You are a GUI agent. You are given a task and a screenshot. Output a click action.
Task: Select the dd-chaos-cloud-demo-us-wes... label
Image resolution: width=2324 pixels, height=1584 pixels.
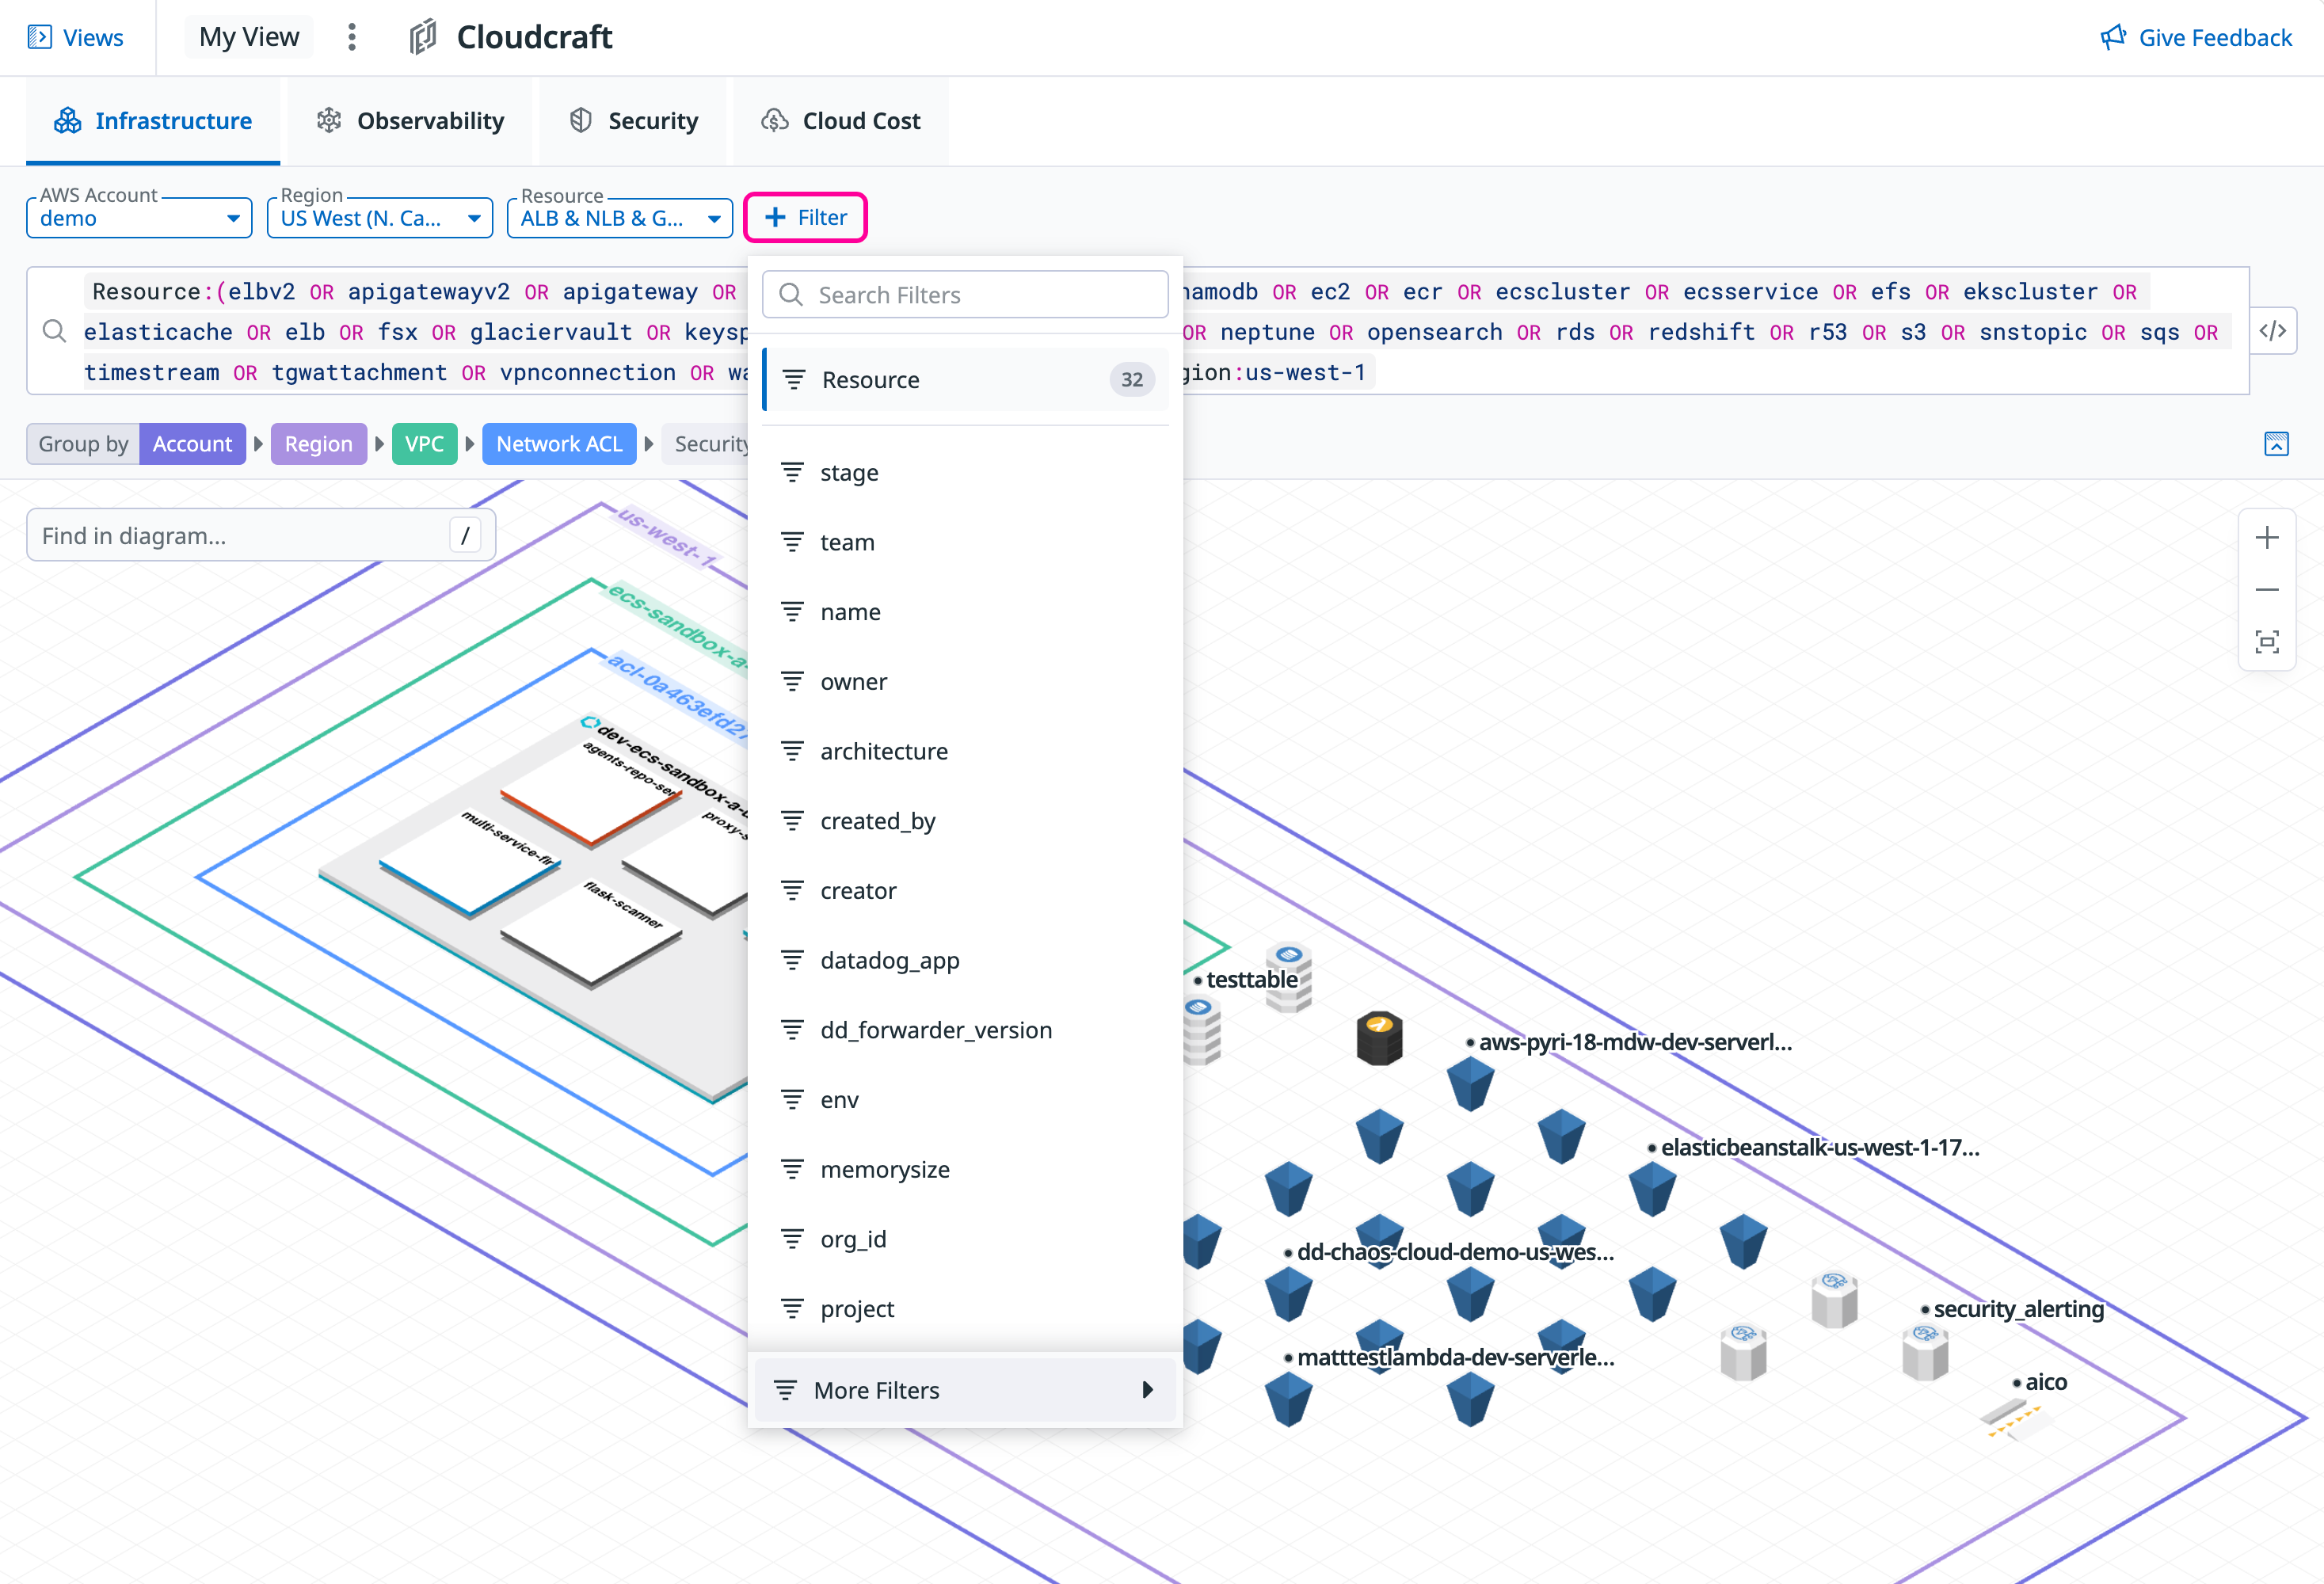pos(1455,1252)
